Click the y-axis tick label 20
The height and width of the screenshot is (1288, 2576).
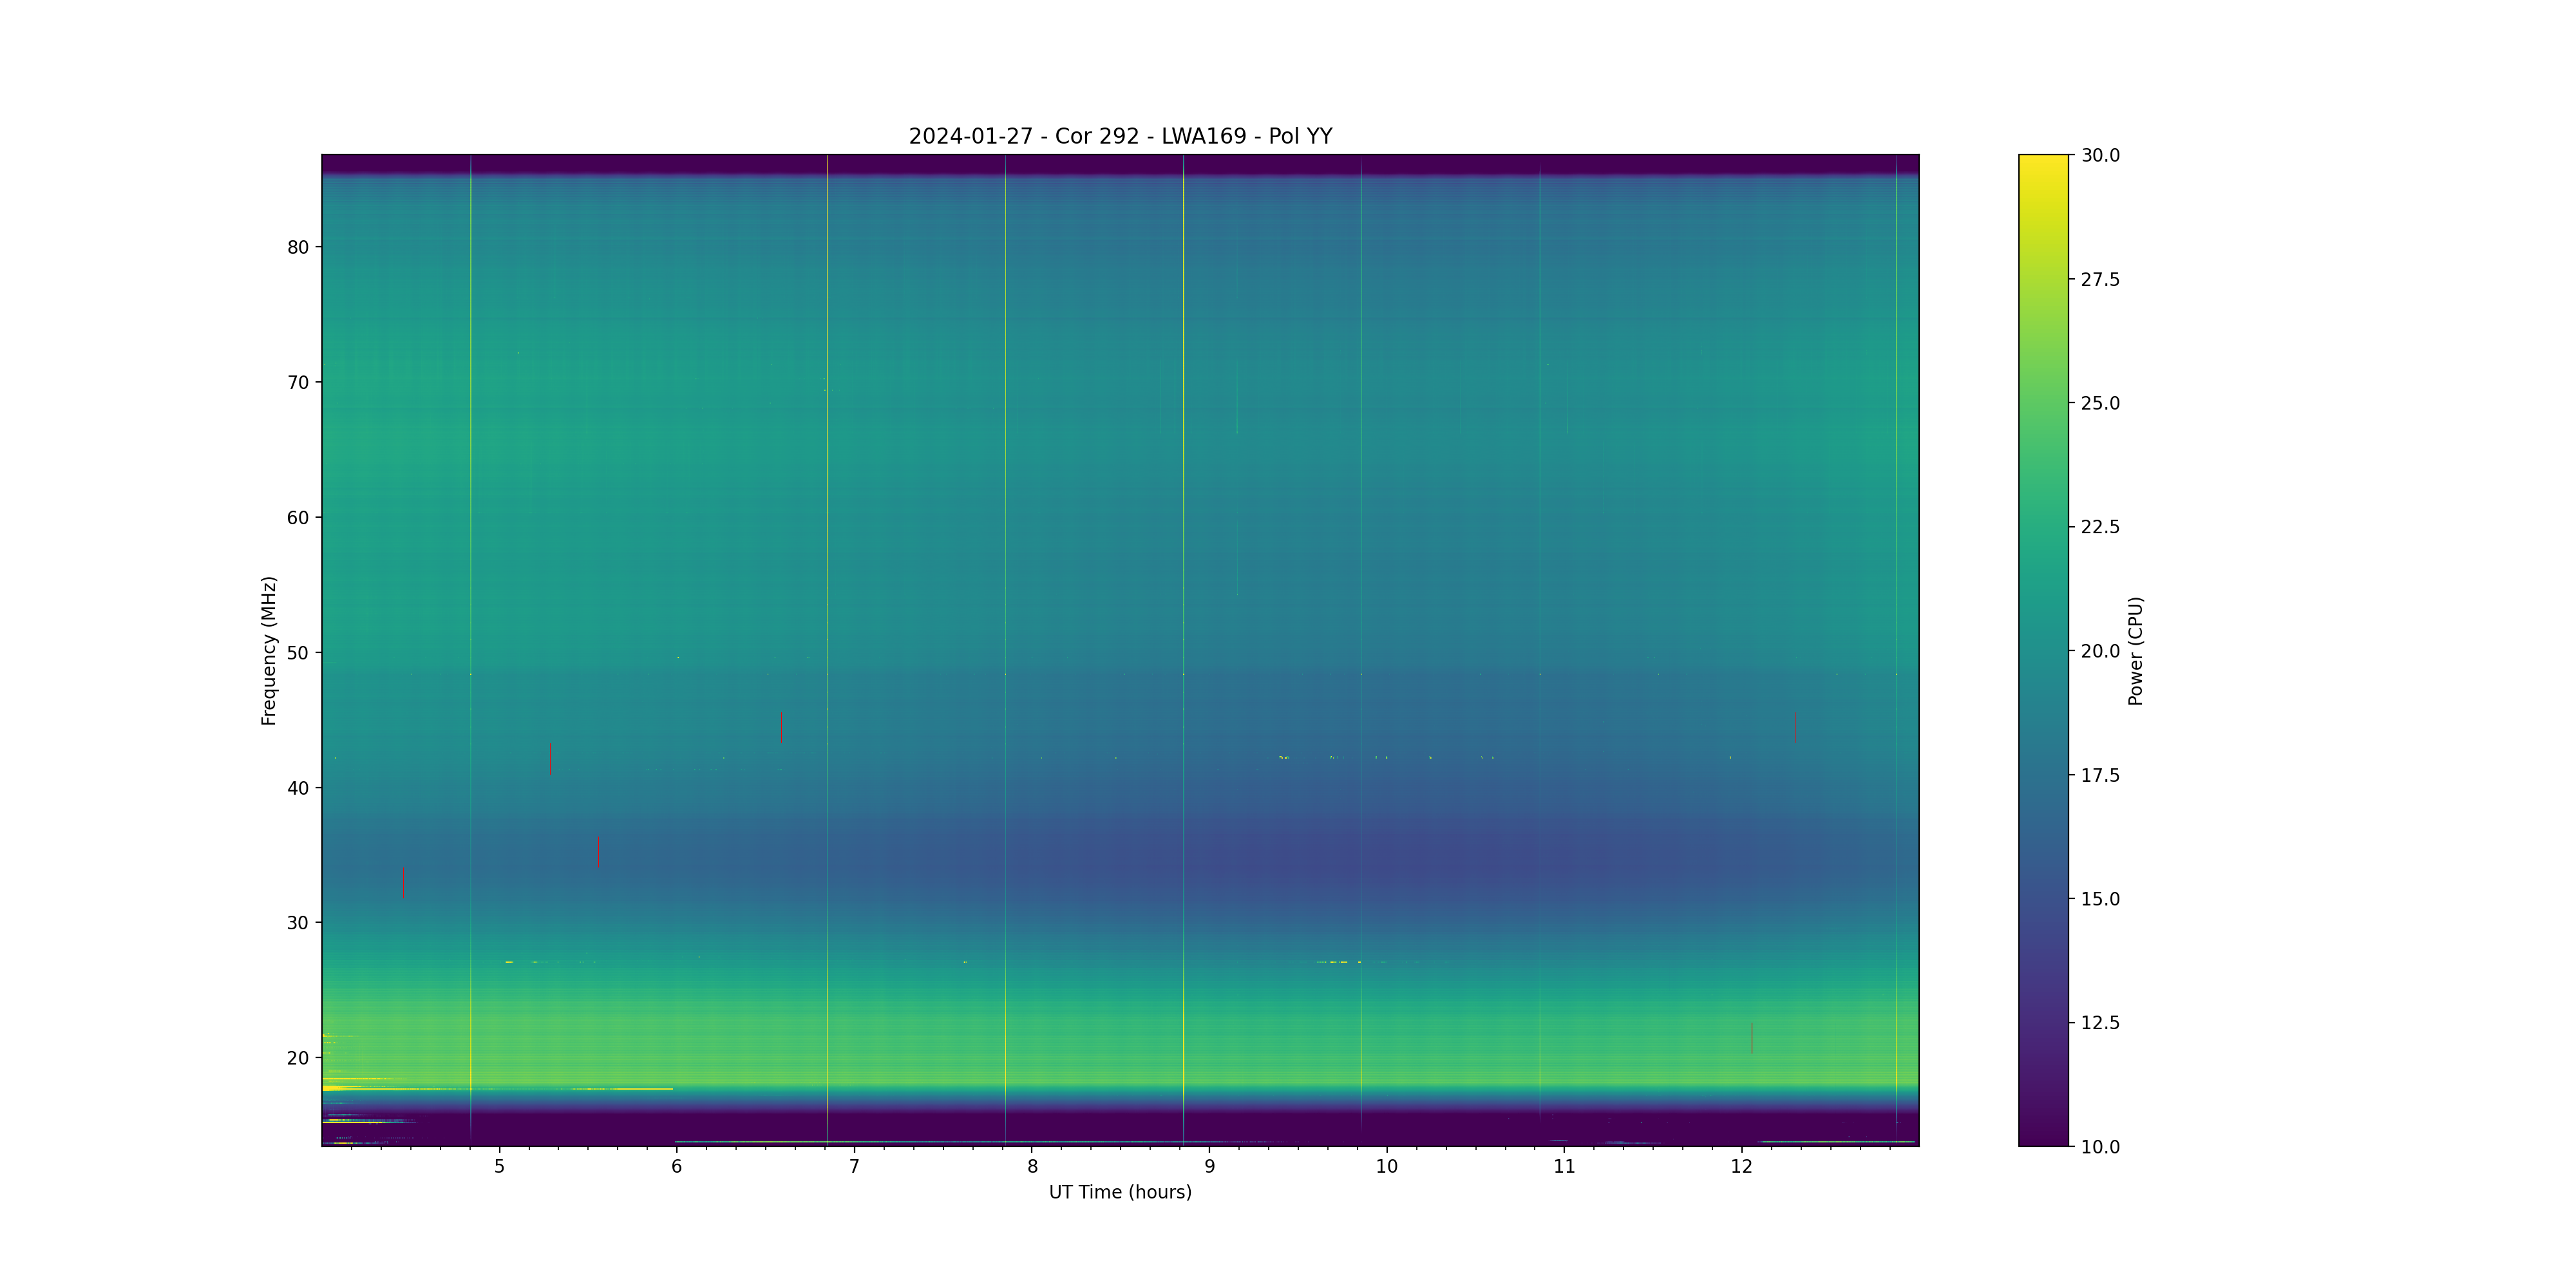298,1058
